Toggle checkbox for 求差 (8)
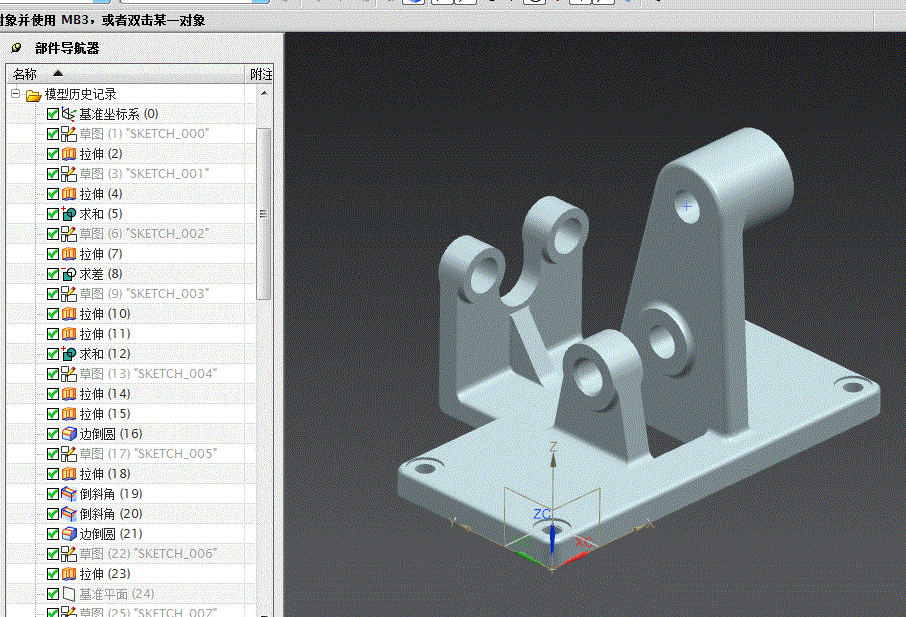The image size is (906, 617). click(53, 274)
